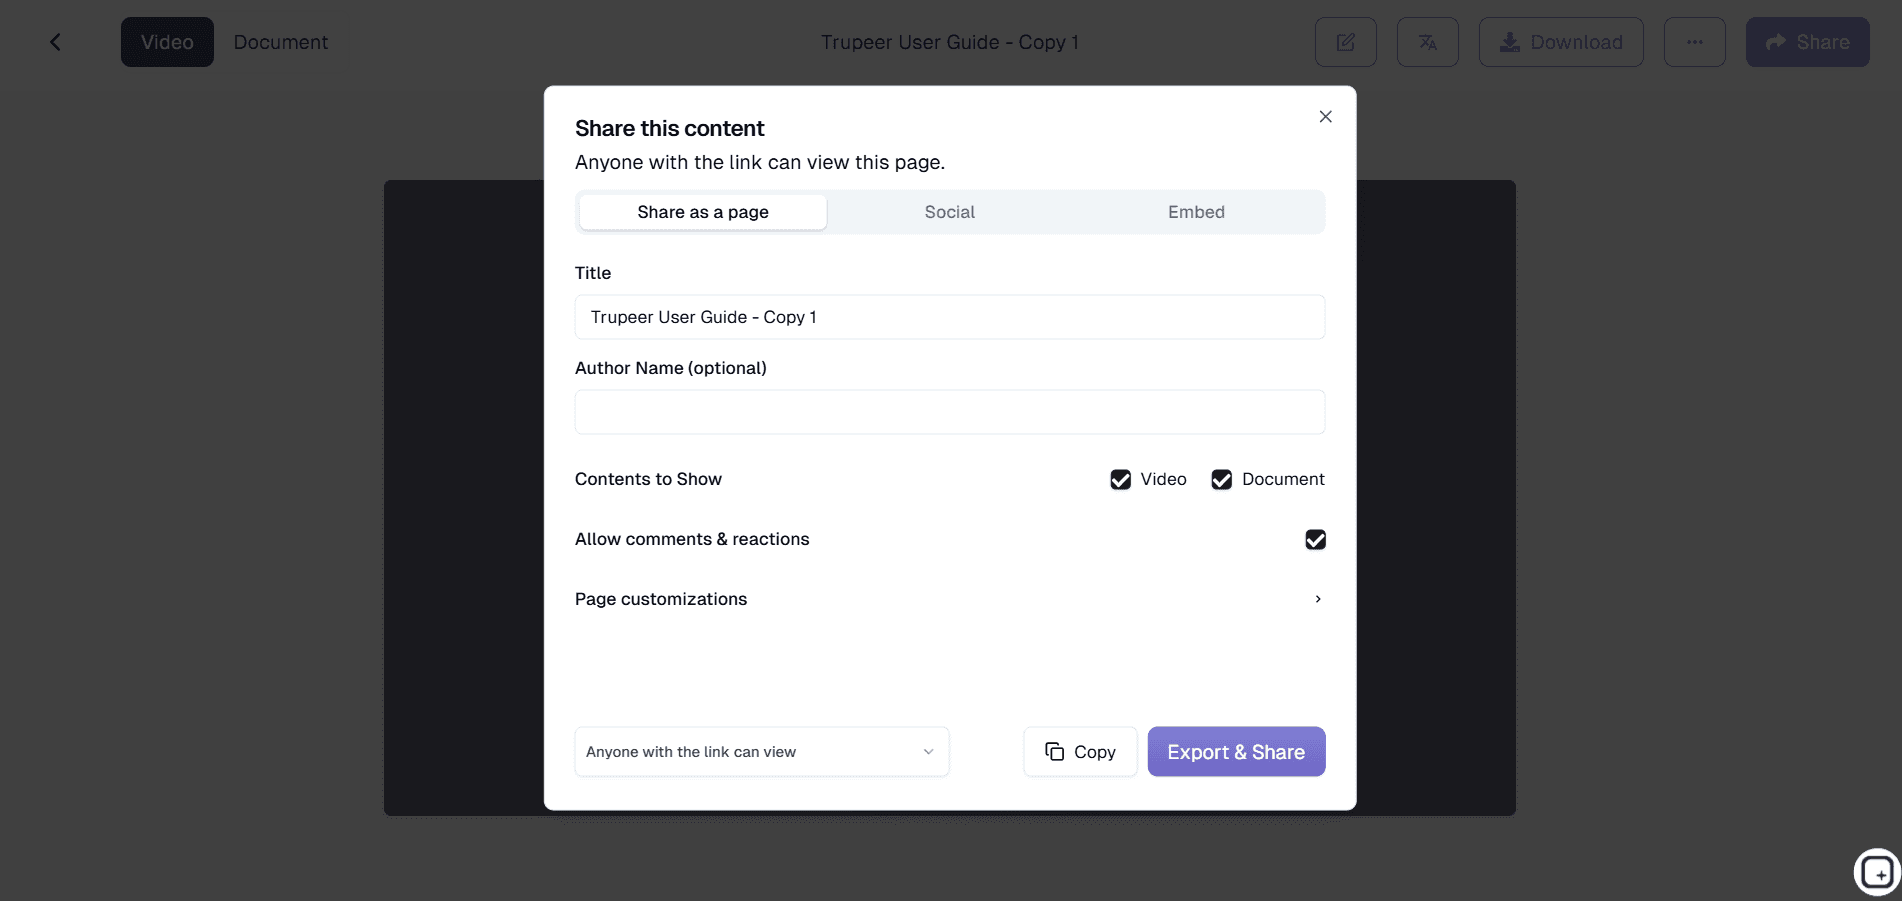Go back using the left arrow
1902x901 pixels.
[x=55, y=41]
